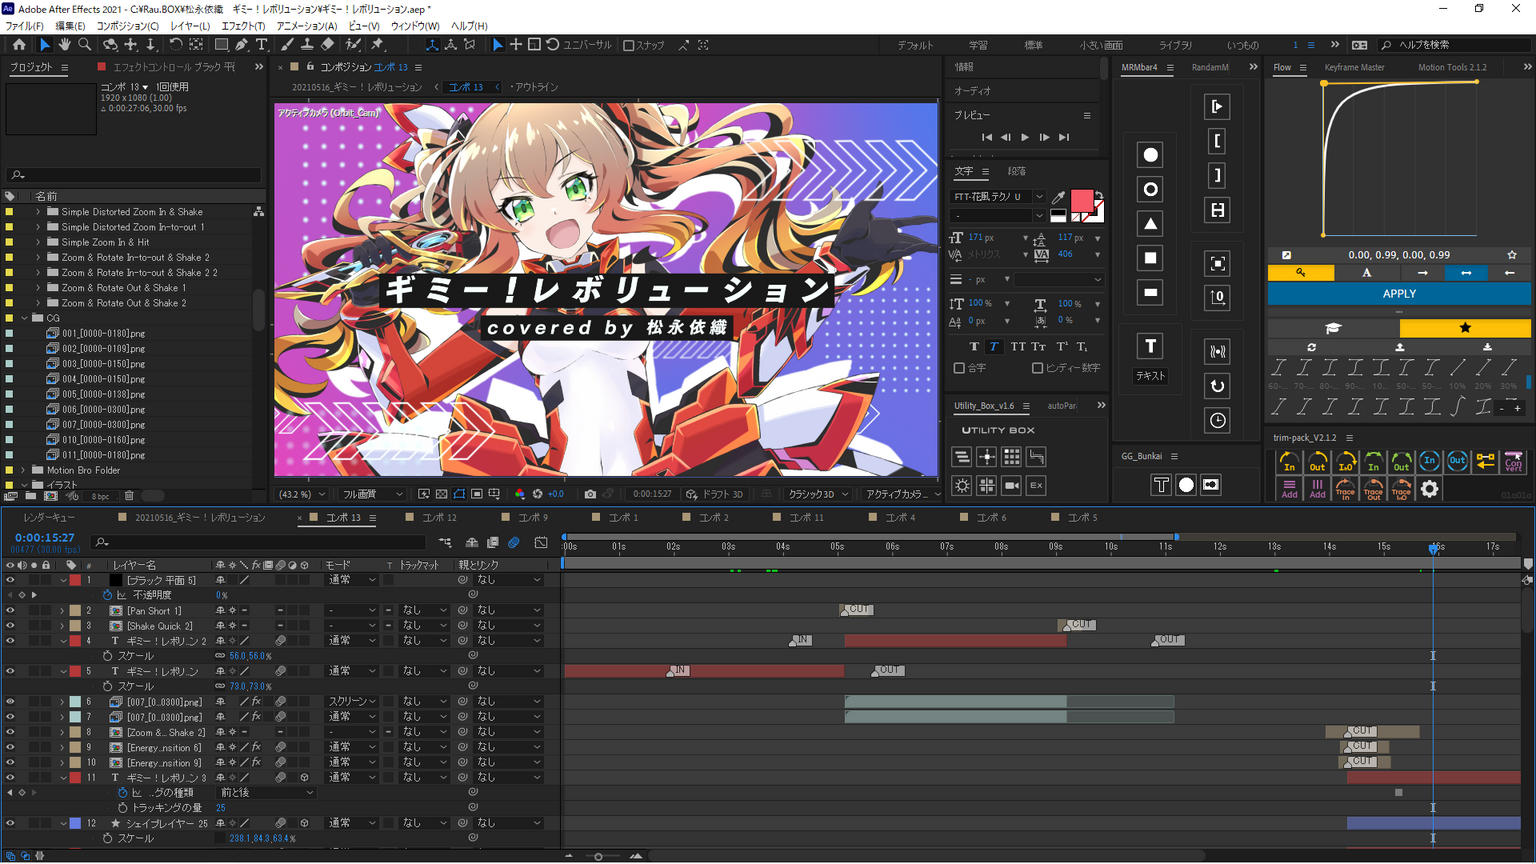The image size is (1536, 864).
Task: Click the solid circle shape button in MRMbar4
Action: coord(1150,155)
